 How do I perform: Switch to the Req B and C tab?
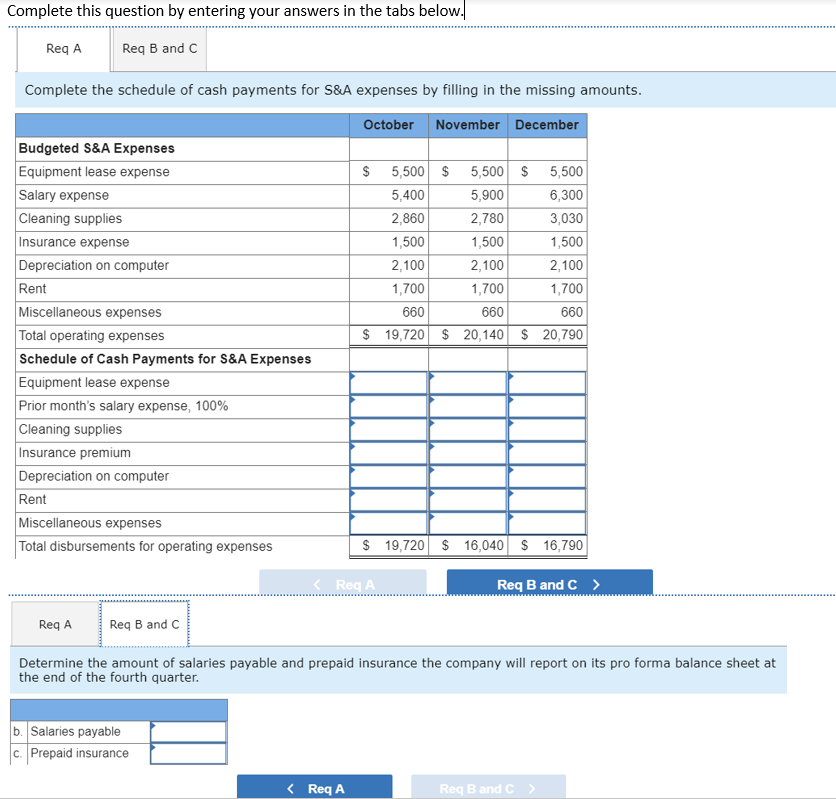point(158,48)
